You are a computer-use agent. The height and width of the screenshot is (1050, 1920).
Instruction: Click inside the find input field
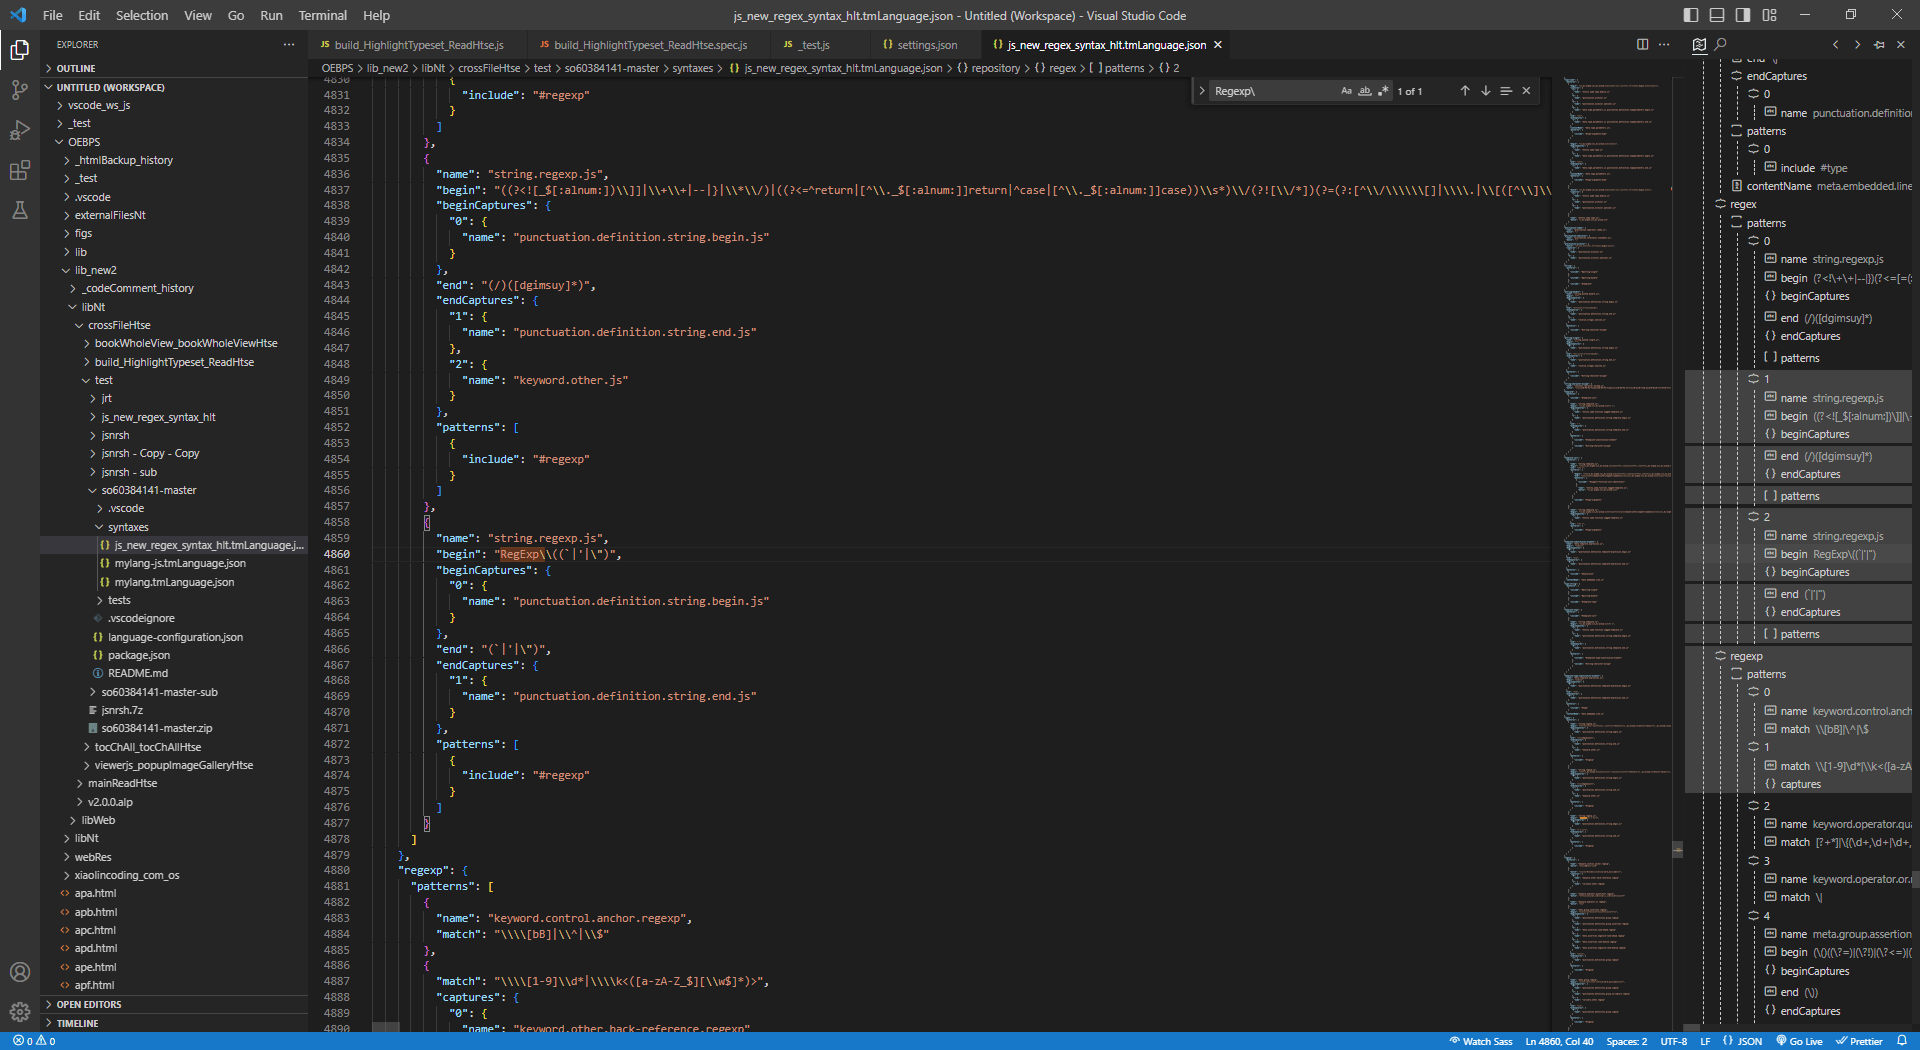[1270, 90]
